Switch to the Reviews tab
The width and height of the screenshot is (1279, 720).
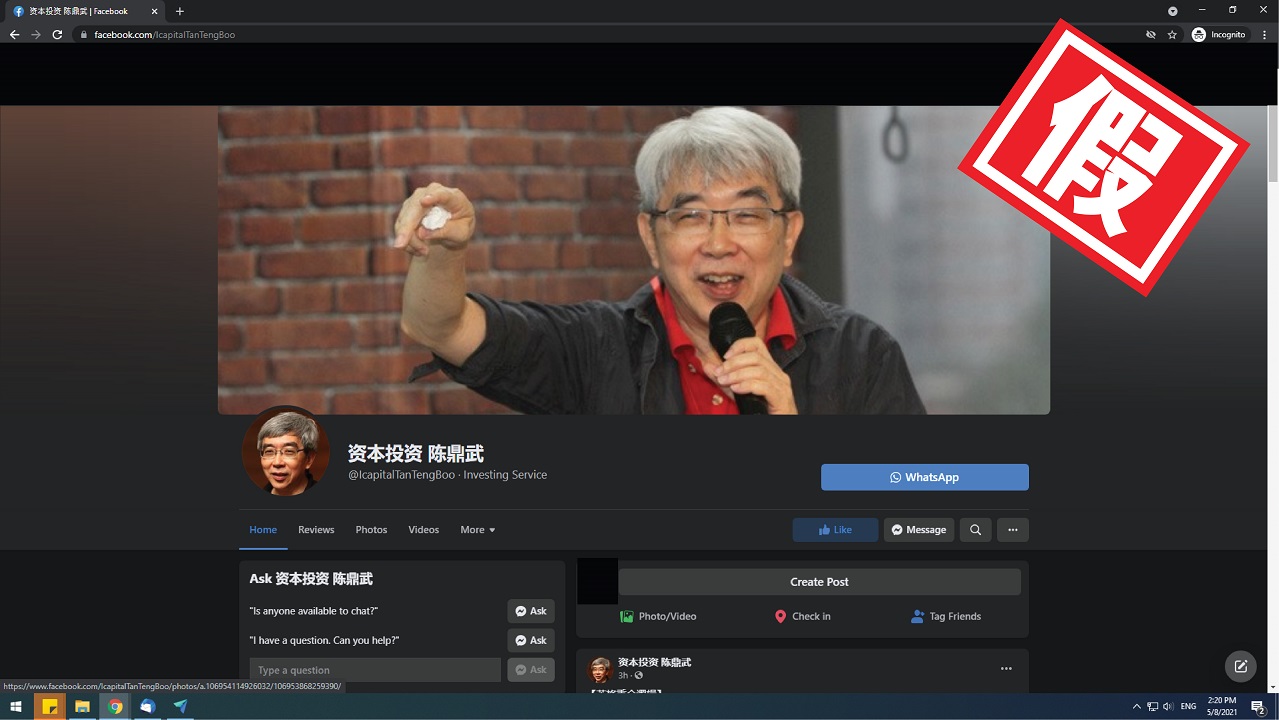pyautogui.click(x=316, y=530)
